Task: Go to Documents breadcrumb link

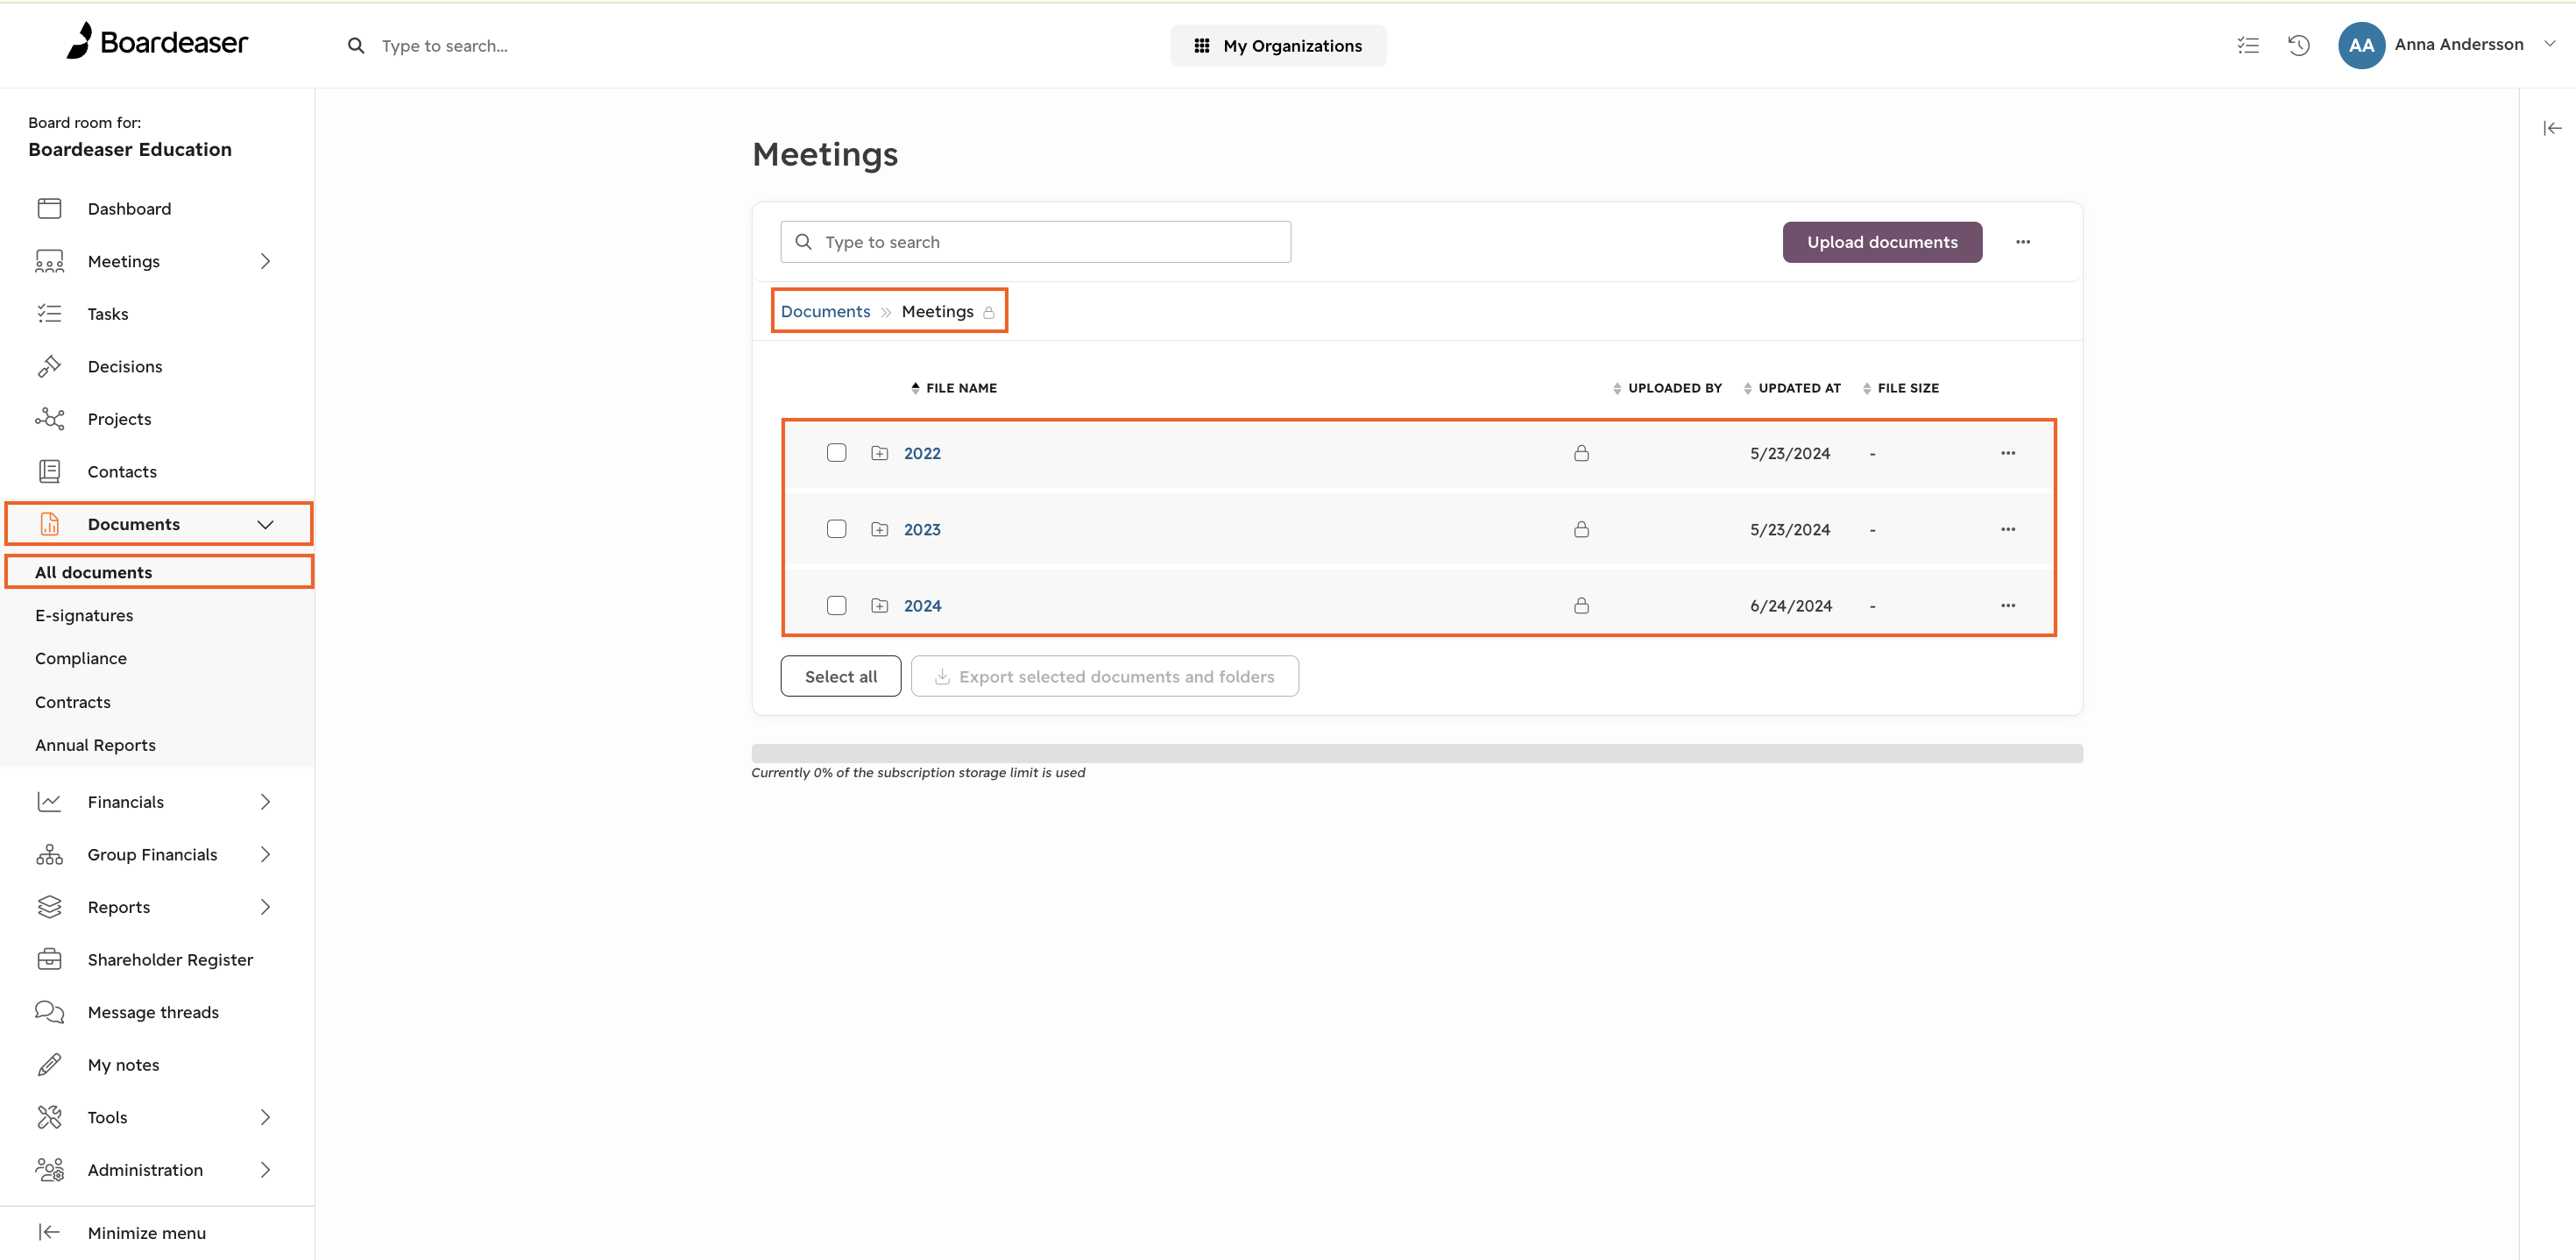Action: (825, 311)
